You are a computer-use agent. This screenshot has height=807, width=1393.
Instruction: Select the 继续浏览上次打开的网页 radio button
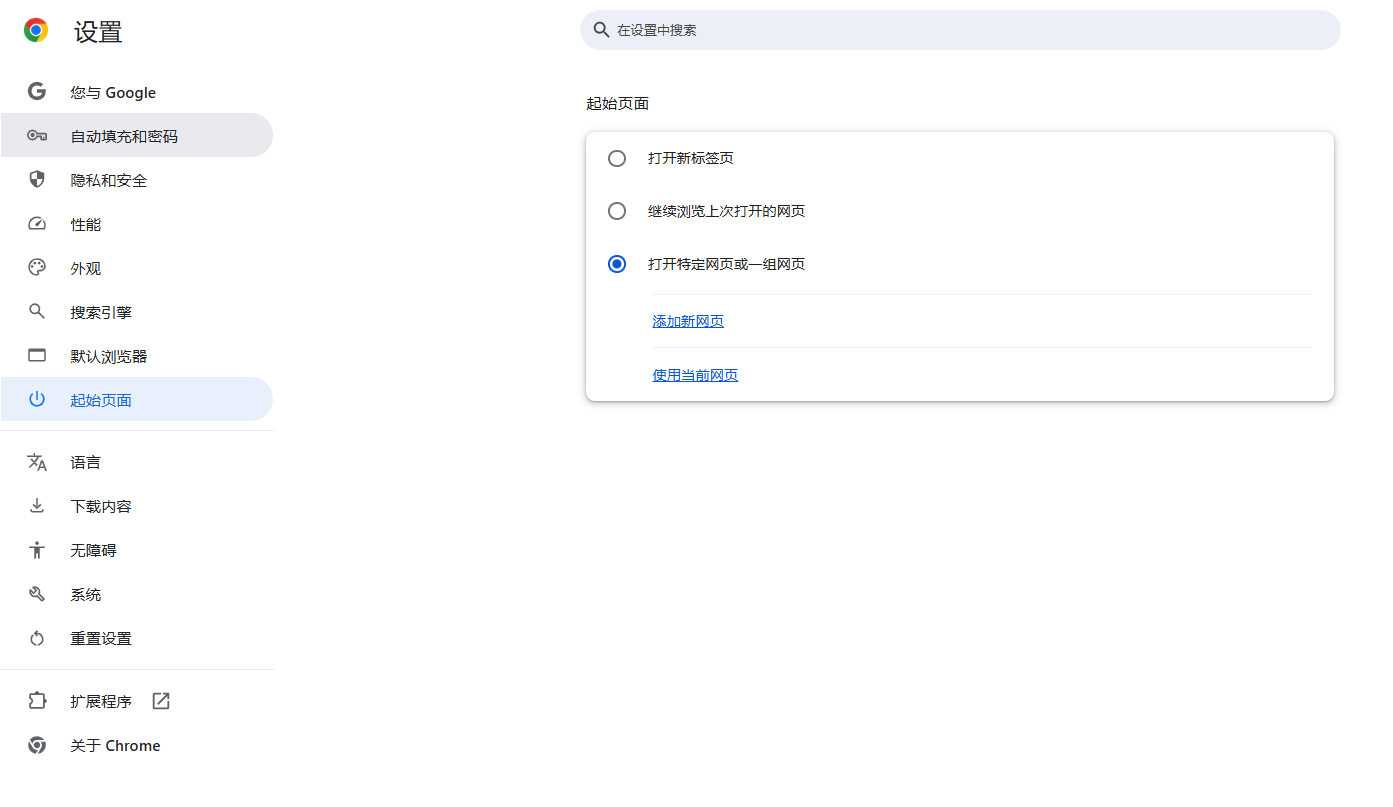click(x=617, y=211)
